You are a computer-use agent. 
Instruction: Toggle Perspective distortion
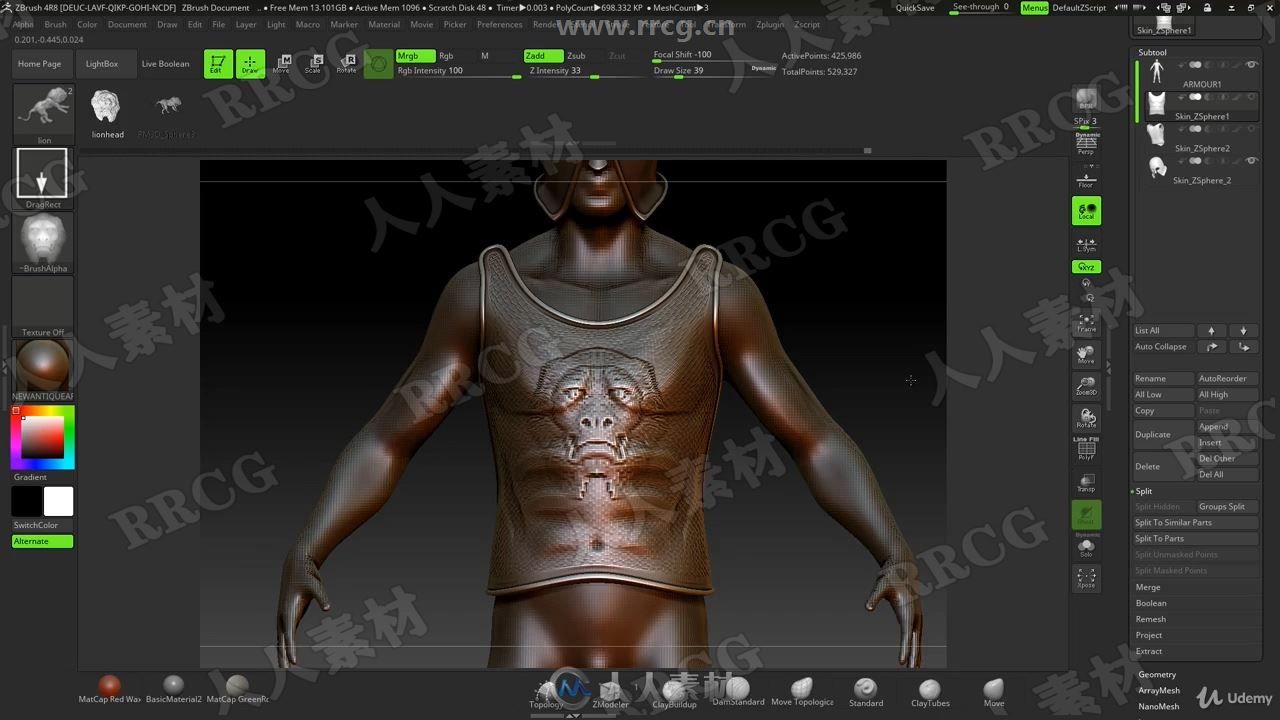coord(1086,146)
